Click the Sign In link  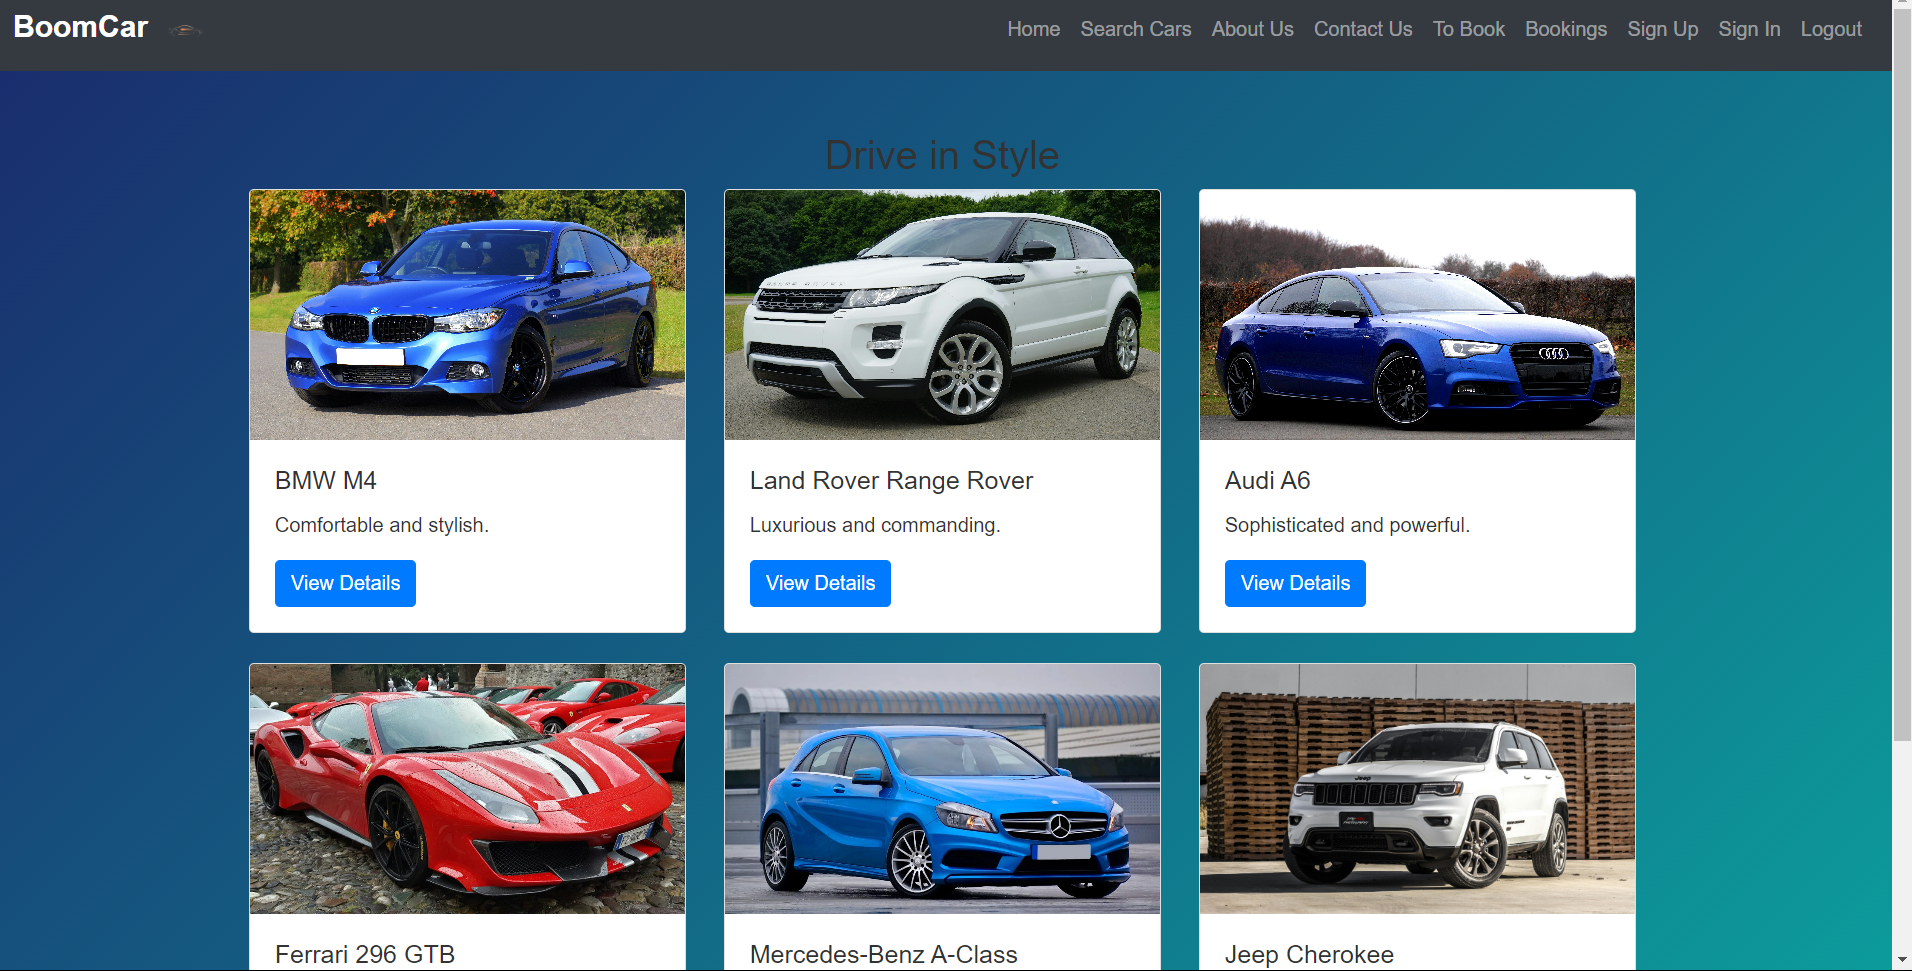pos(1749,30)
